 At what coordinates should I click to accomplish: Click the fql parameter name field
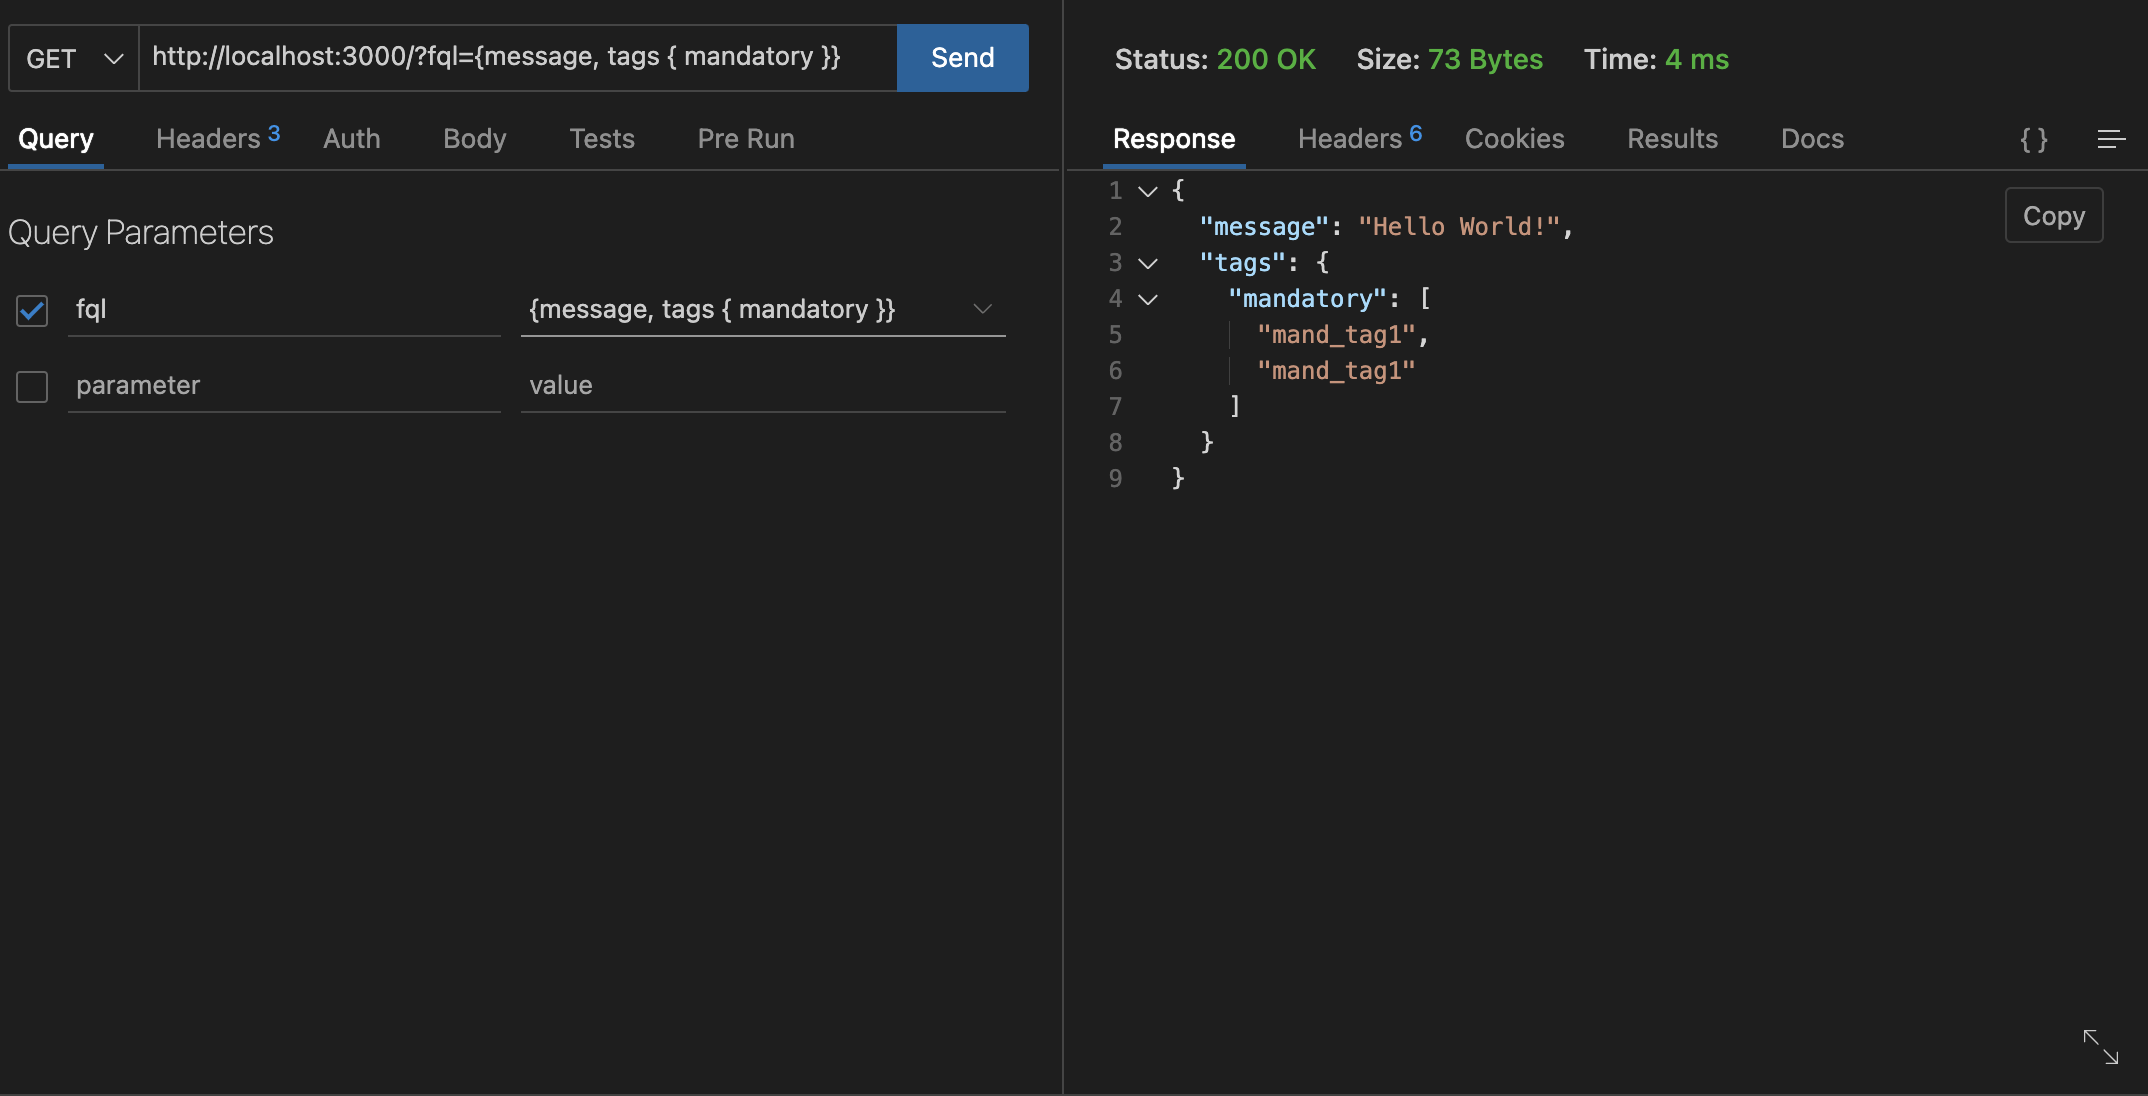(x=284, y=310)
